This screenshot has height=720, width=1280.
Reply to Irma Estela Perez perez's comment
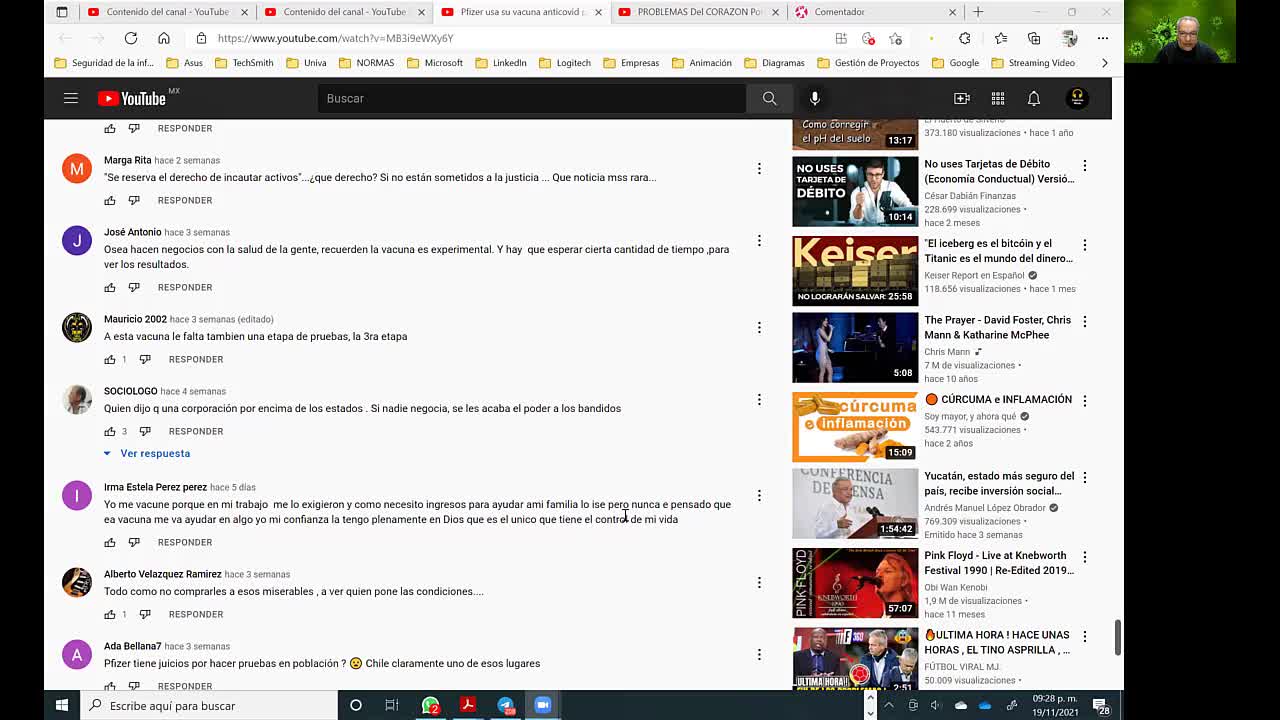coord(185,542)
